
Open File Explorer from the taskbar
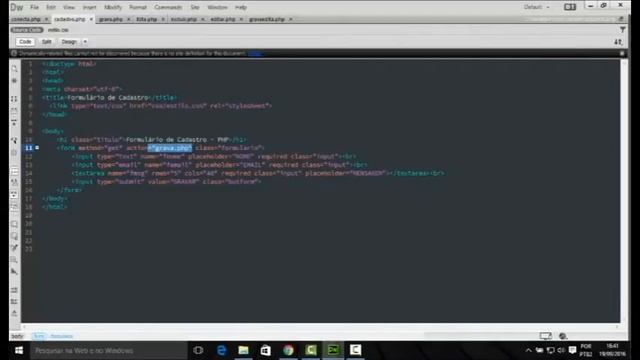(244, 350)
